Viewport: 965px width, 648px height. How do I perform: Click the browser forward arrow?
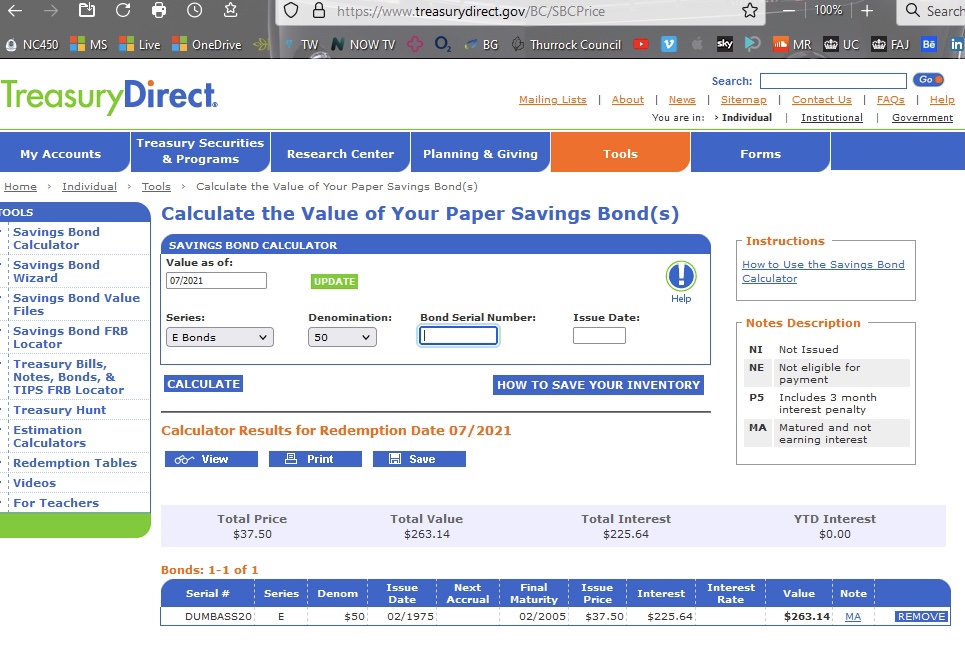click(51, 10)
